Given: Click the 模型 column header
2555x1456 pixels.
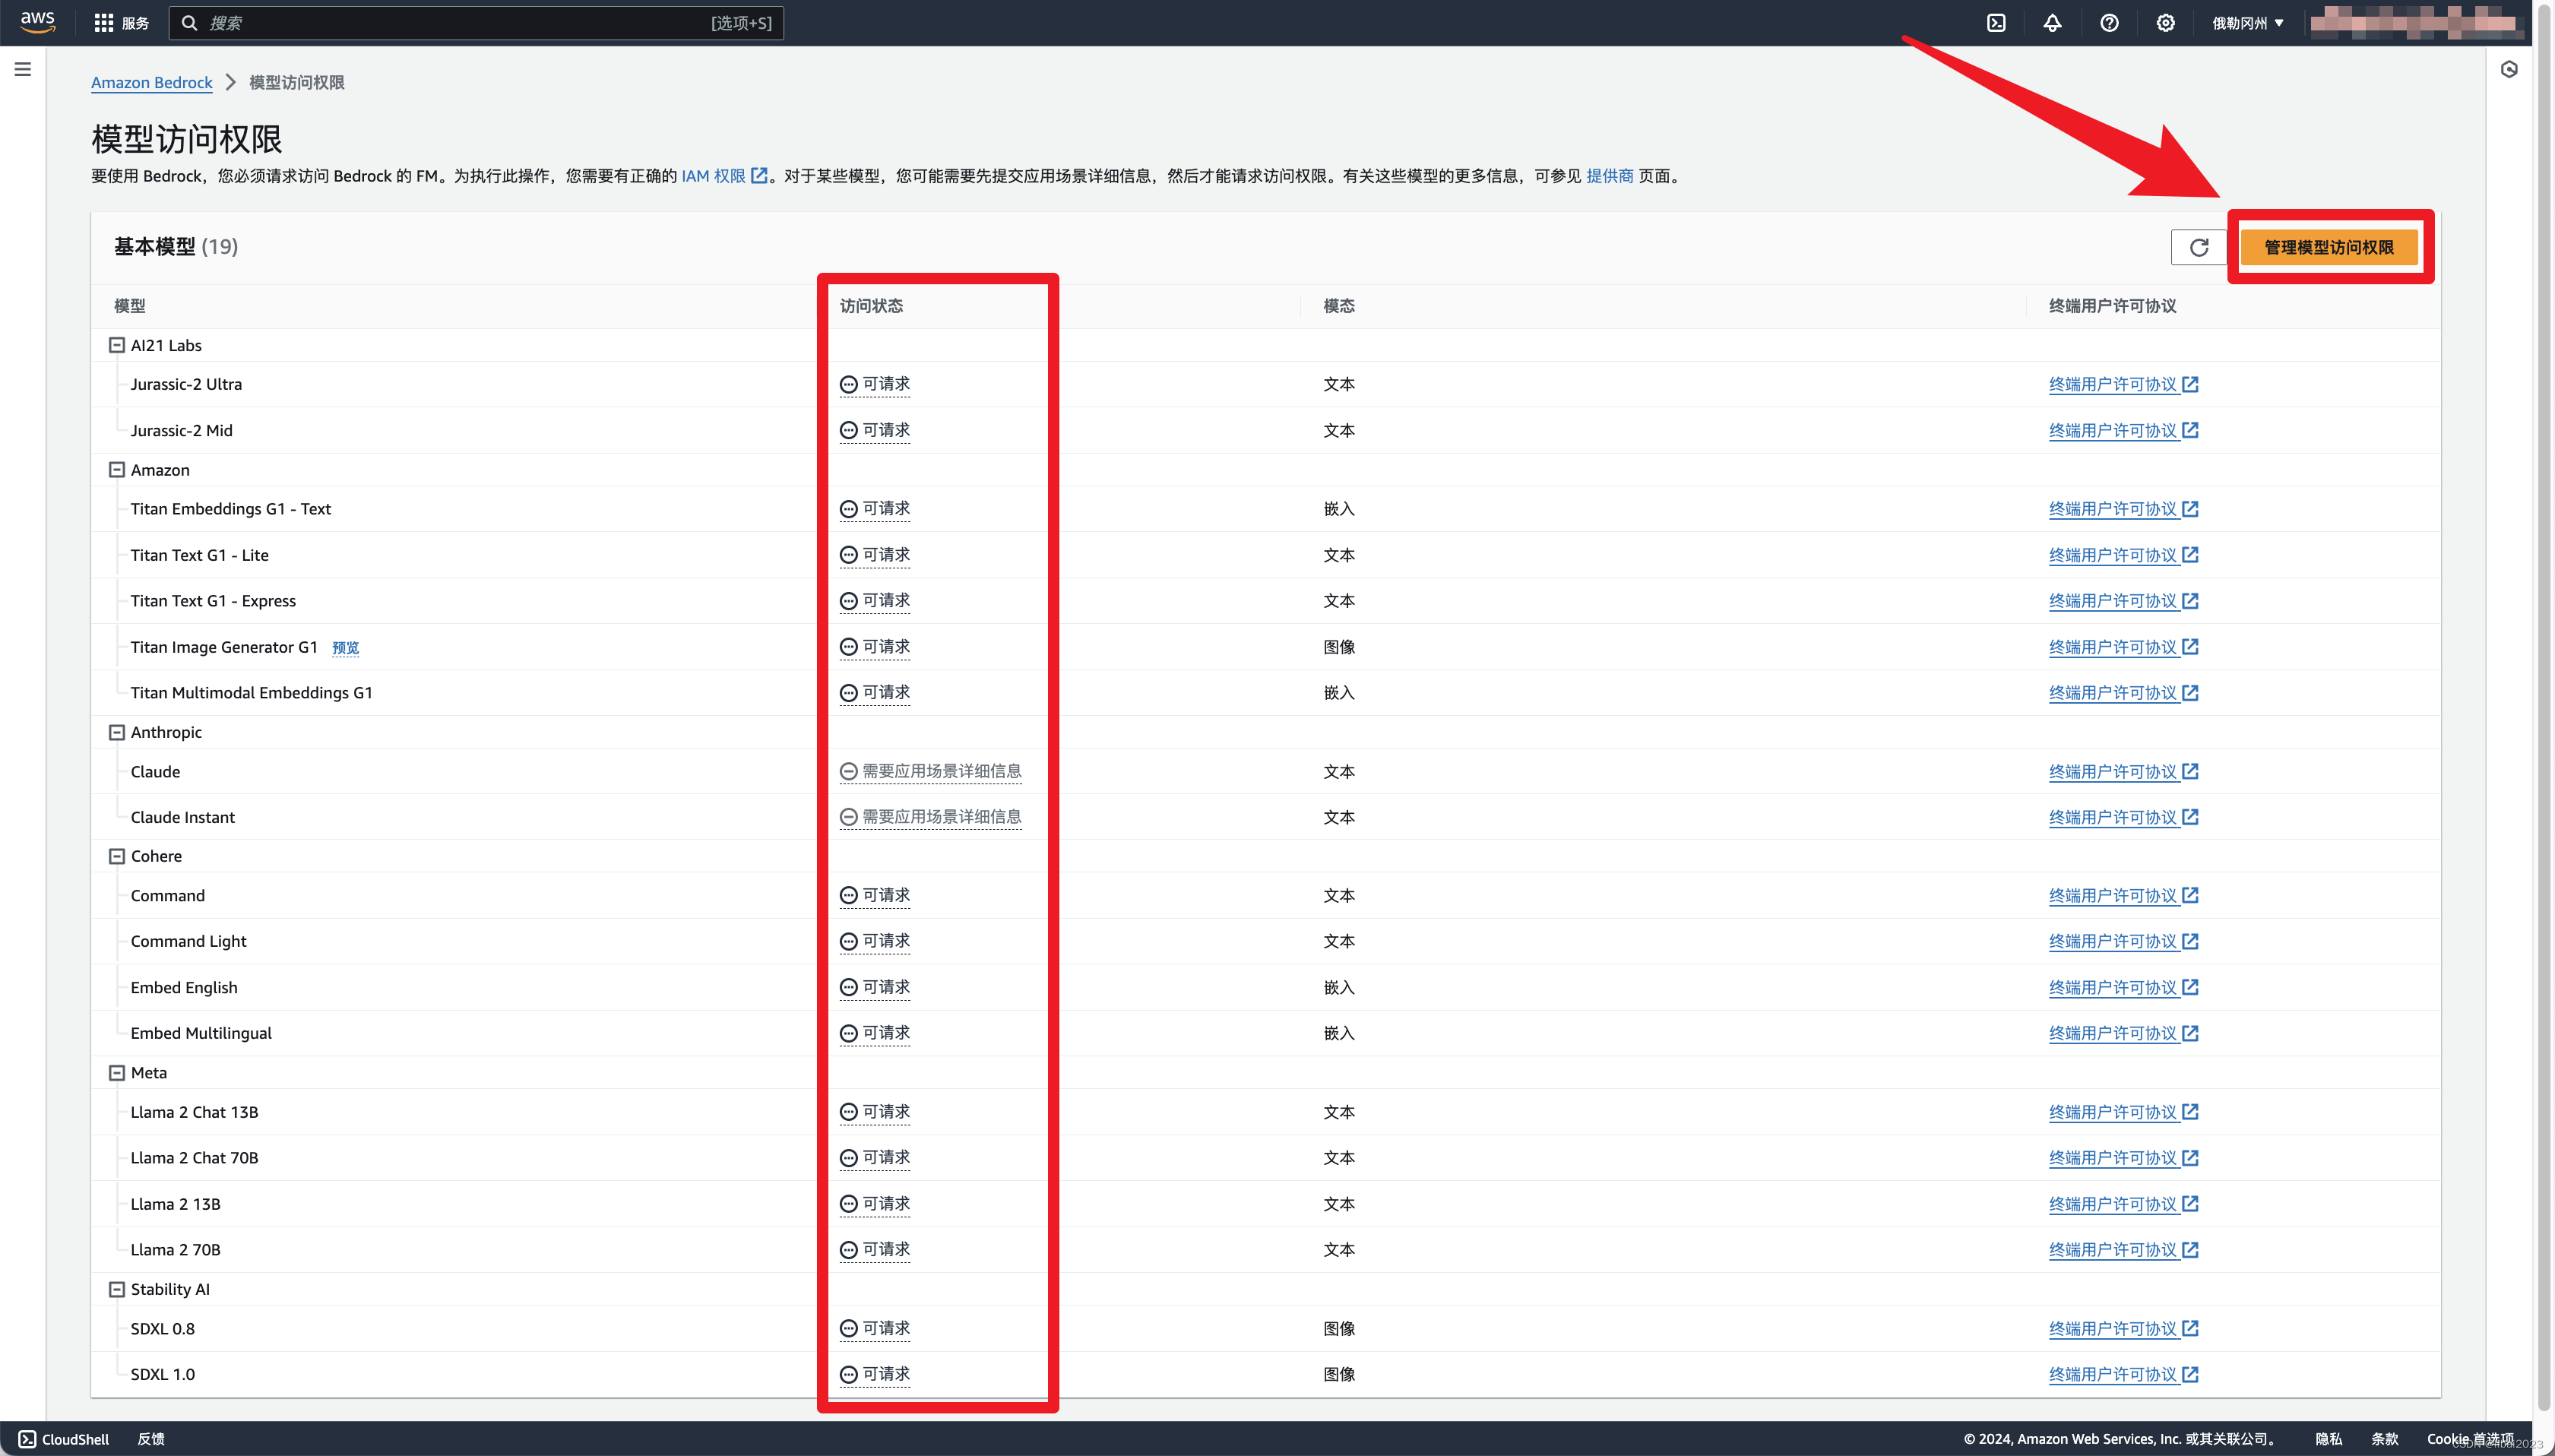Looking at the screenshot, I should [130, 306].
